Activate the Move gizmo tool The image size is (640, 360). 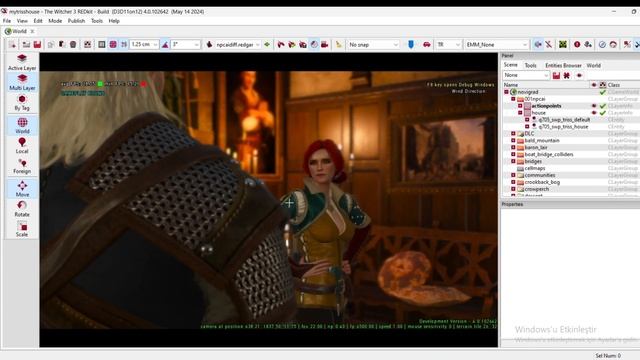click(22, 189)
